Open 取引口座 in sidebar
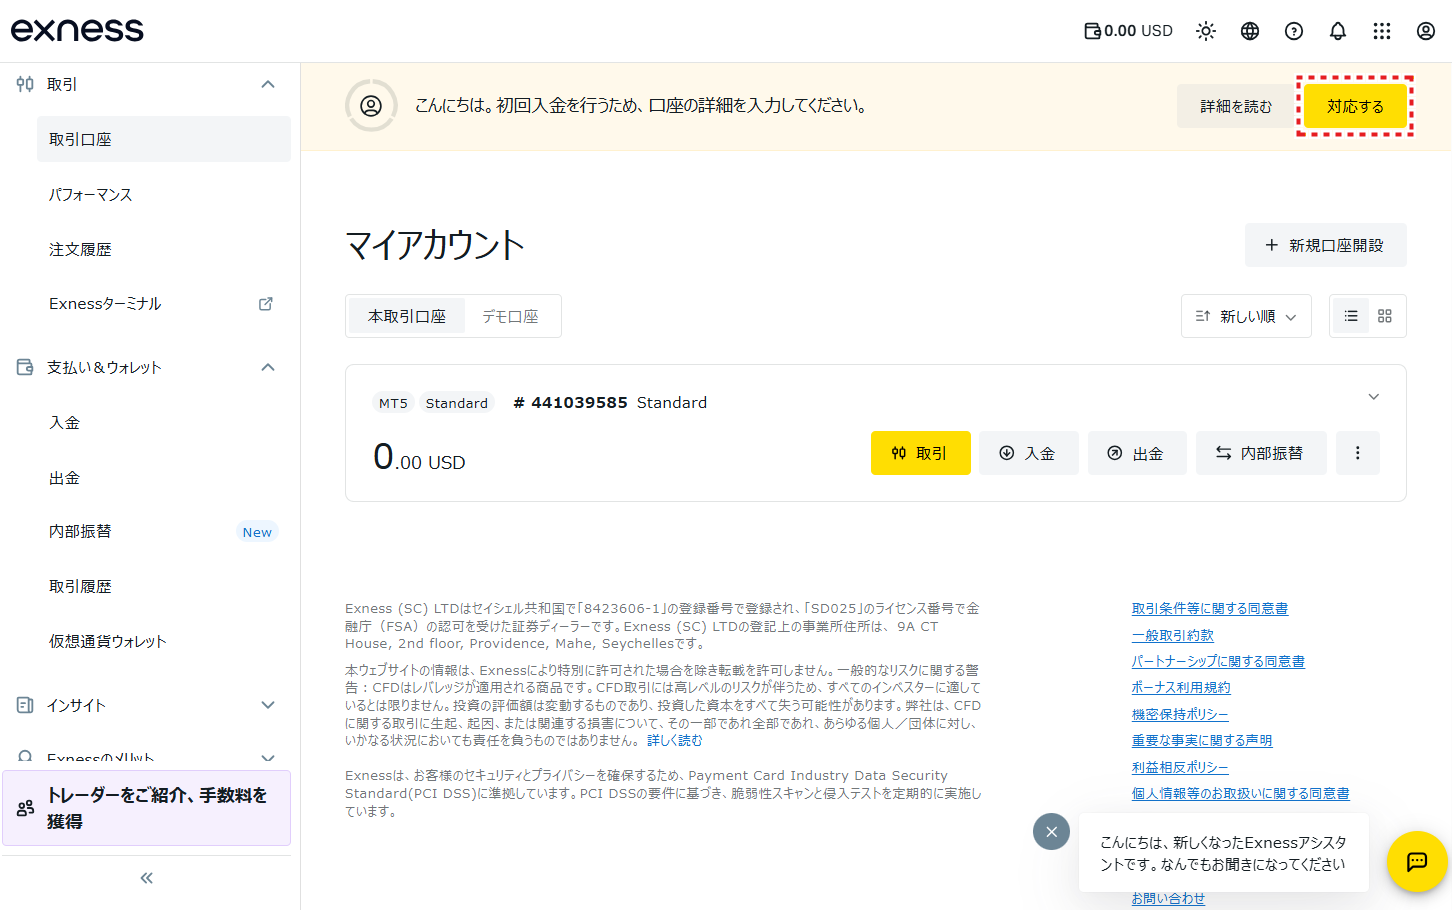 point(164,139)
